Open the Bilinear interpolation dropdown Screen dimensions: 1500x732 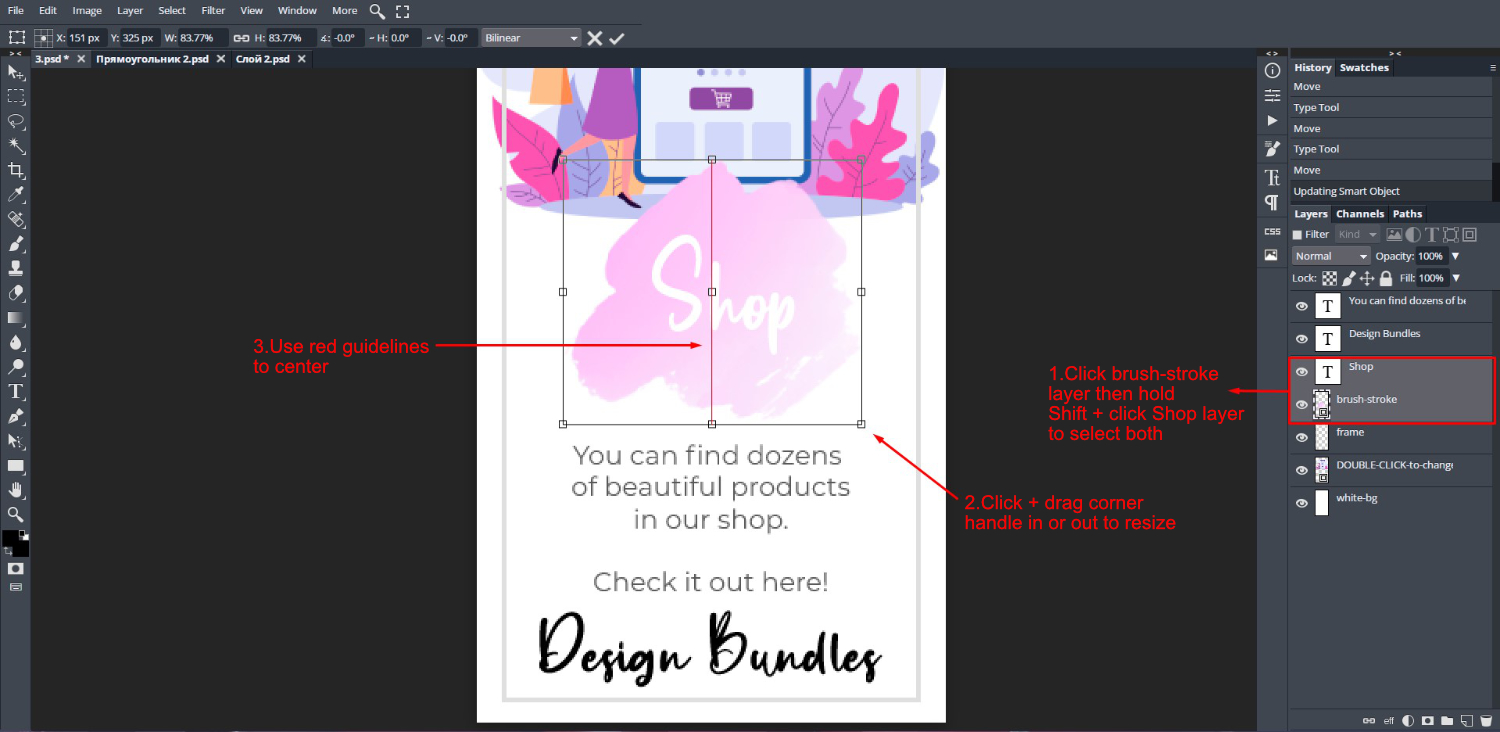coord(531,38)
